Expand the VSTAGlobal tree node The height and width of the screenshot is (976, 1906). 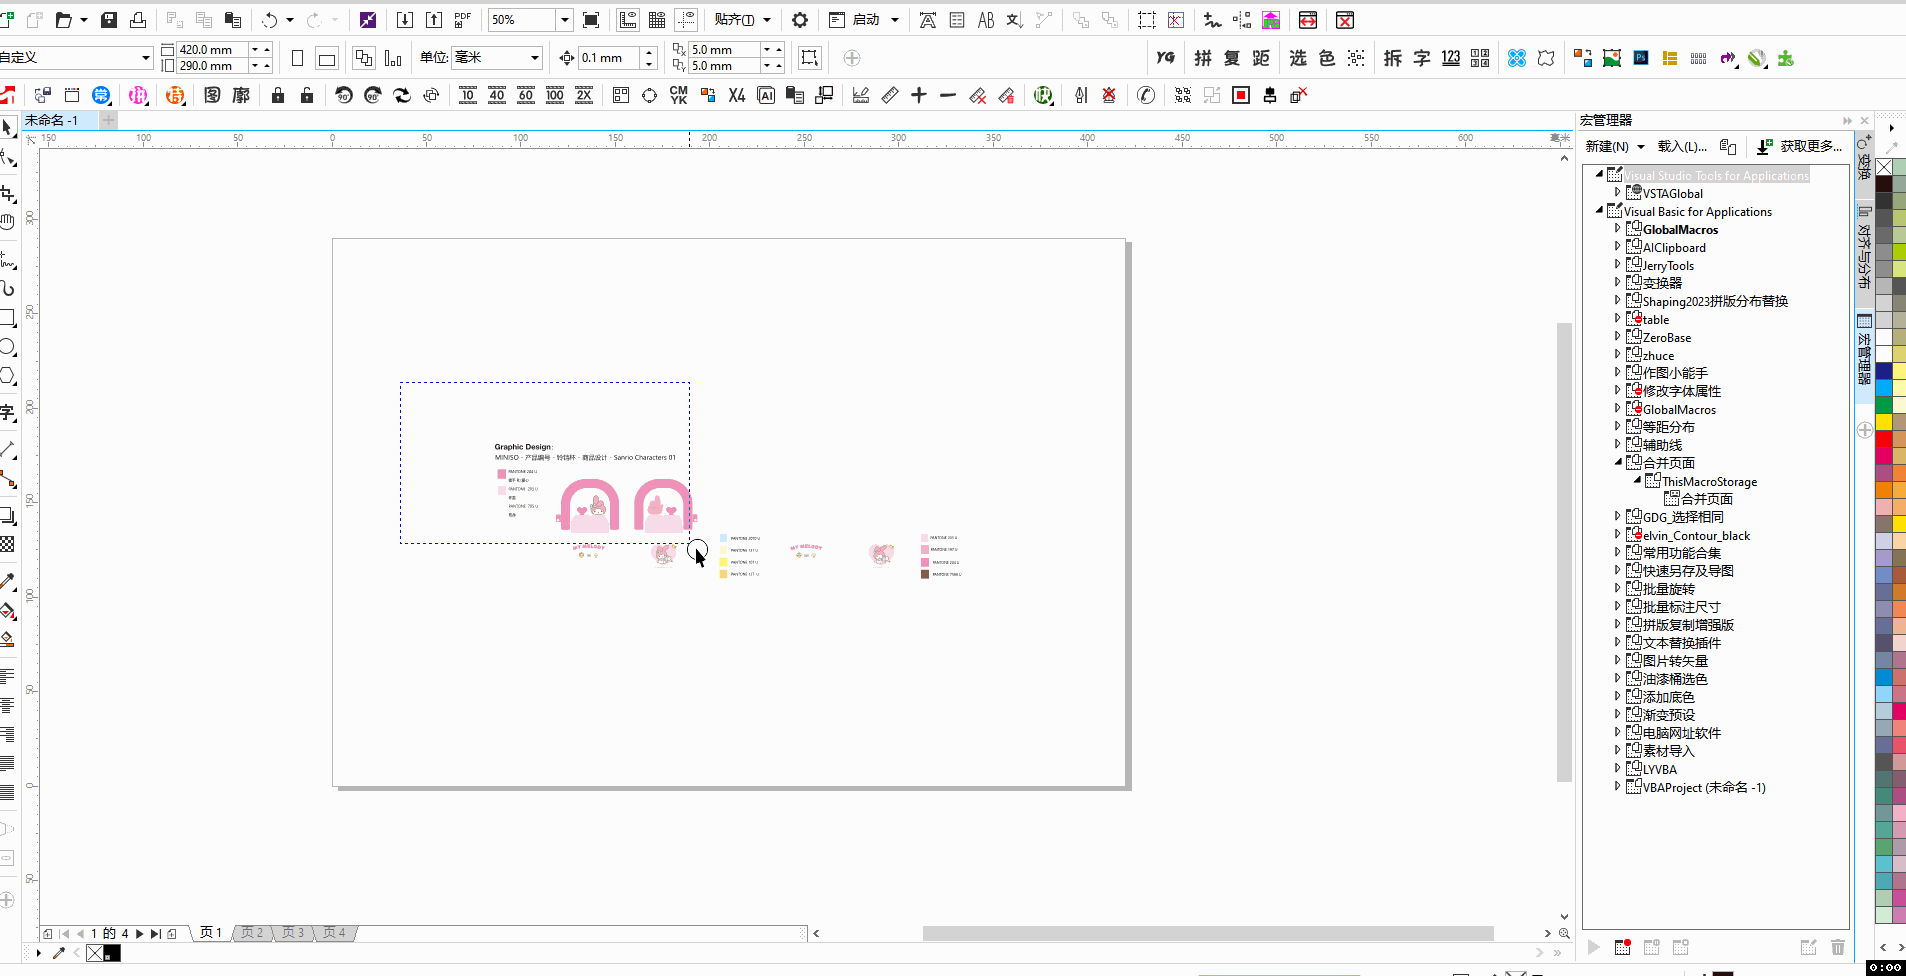click(1617, 193)
